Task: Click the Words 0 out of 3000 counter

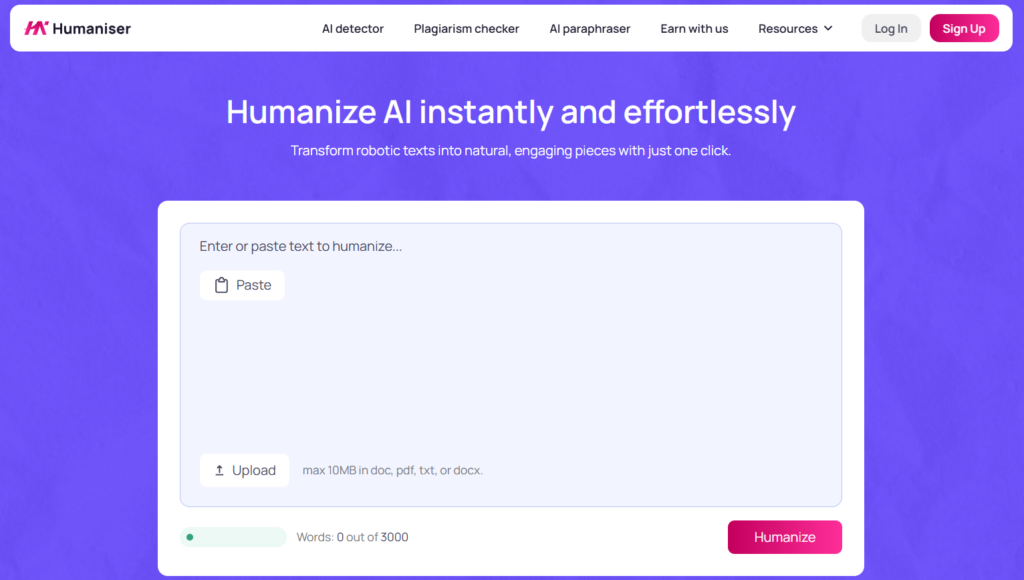Action: click(352, 538)
